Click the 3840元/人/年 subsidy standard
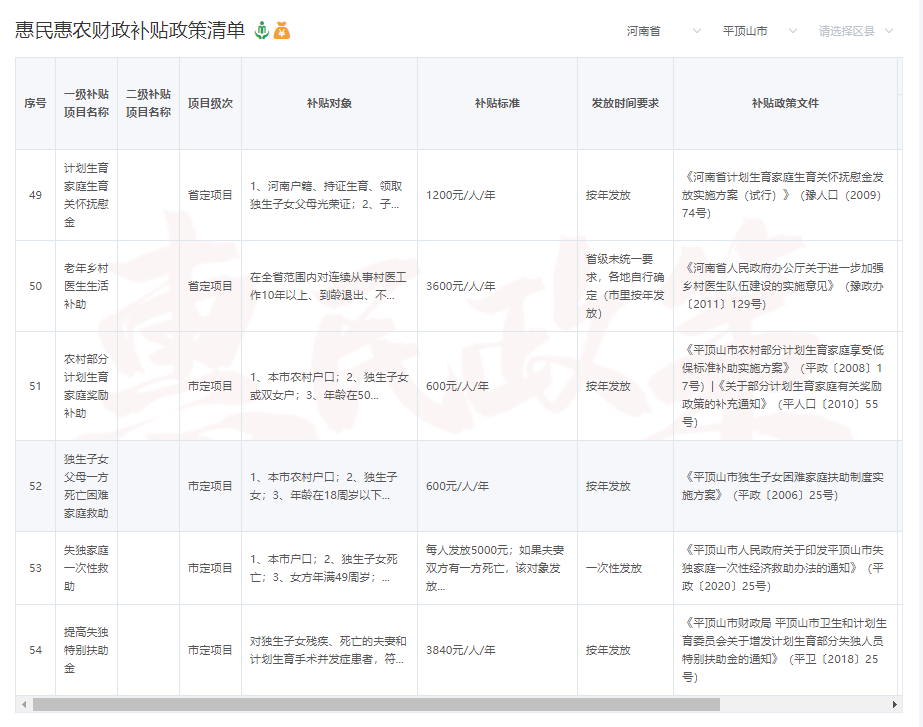 click(x=461, y=650)
